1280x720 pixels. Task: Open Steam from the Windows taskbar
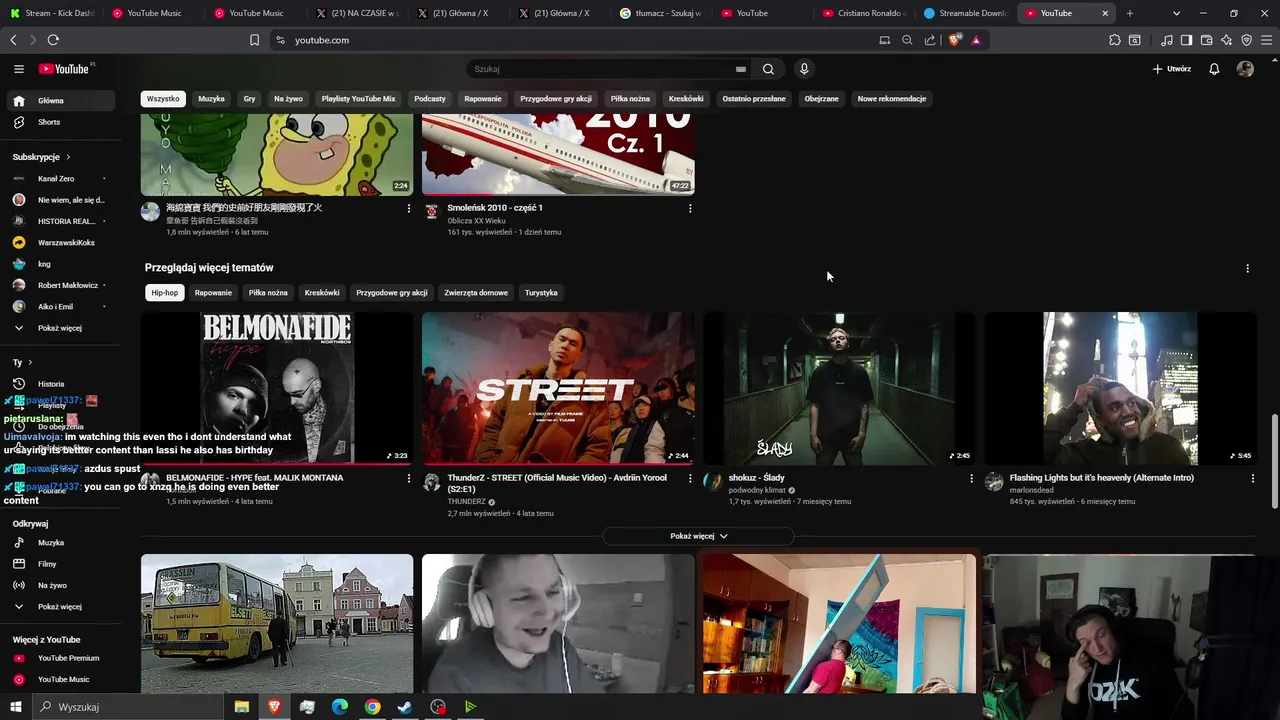point(405,707)
